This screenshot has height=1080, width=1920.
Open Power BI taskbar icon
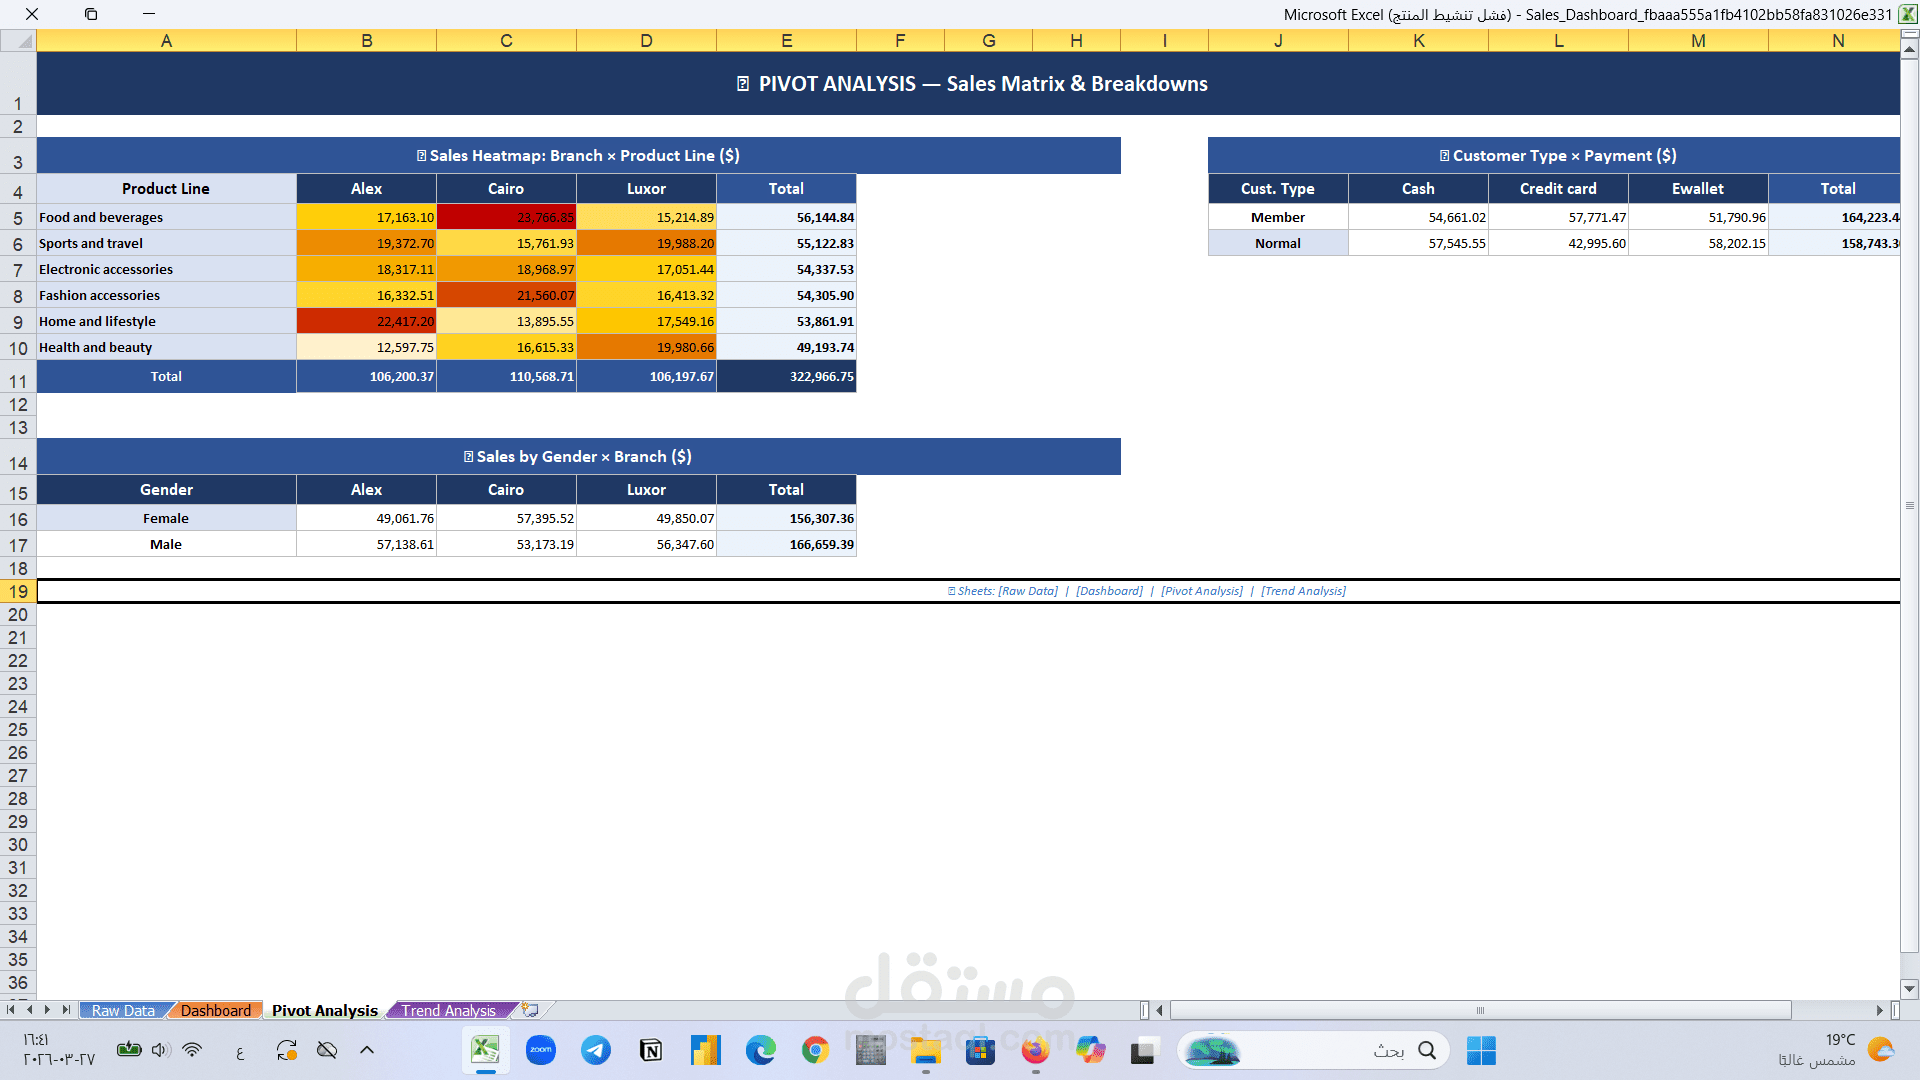click(x=705, y=1050)
